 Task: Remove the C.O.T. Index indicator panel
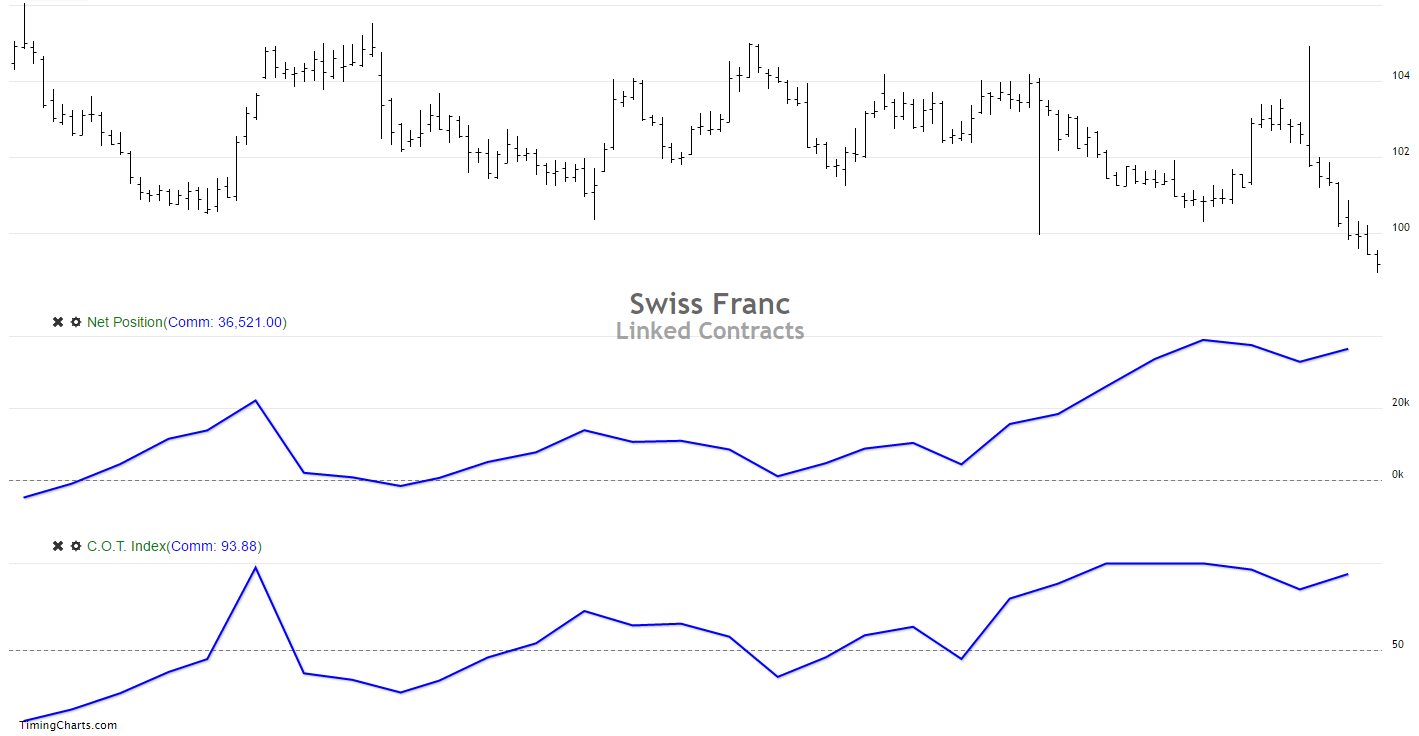coord(58,546)
